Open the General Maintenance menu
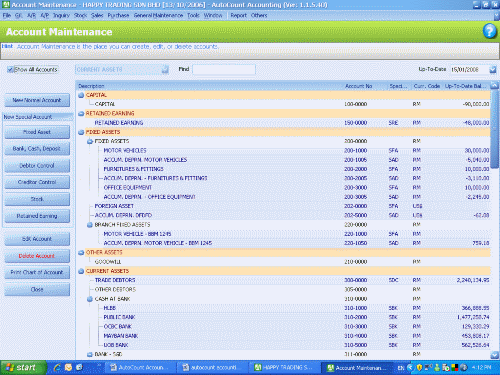The height and width of the screenshot is (375, 500). click(158, 15)
